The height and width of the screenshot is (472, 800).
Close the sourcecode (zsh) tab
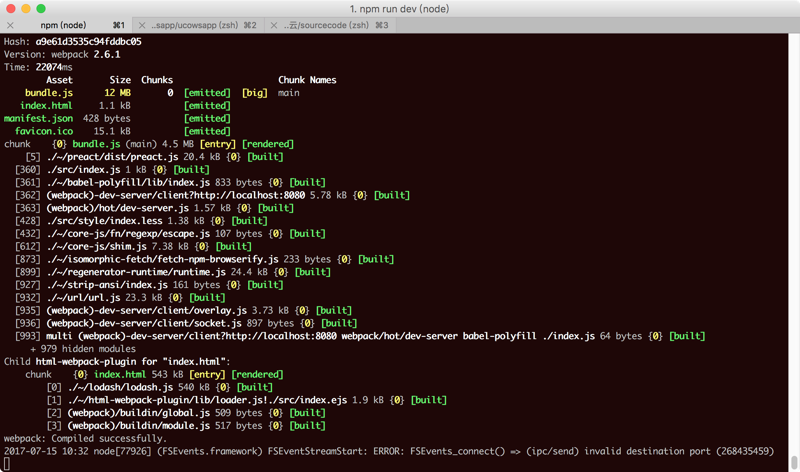[x=274, y=25]
